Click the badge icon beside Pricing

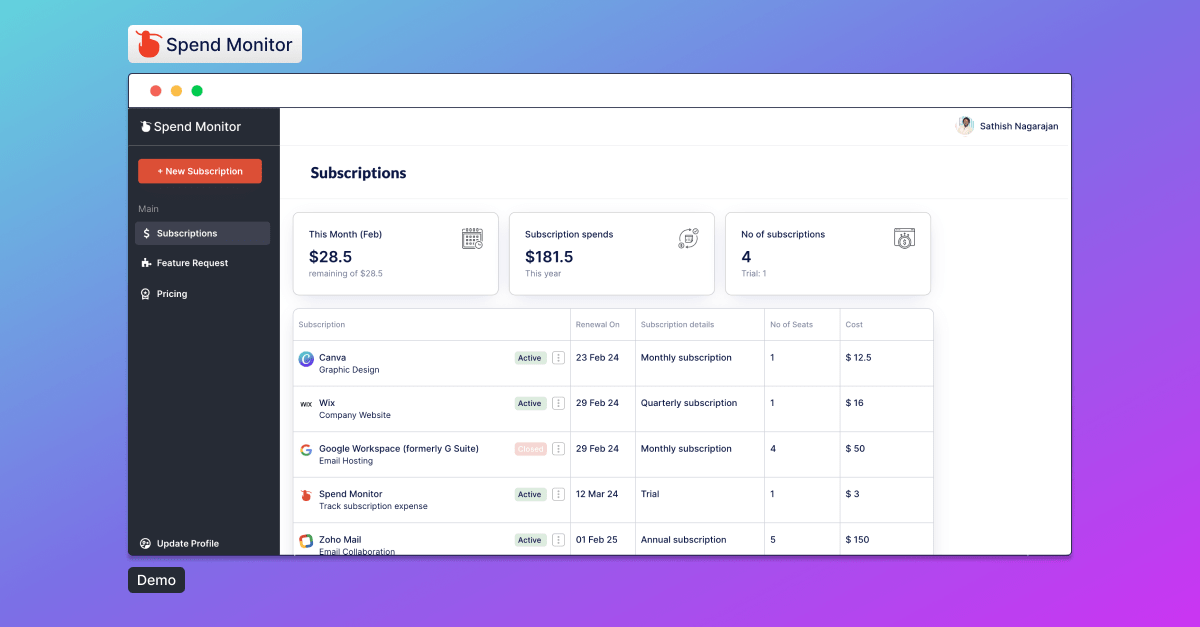click(x=146, y=294)
